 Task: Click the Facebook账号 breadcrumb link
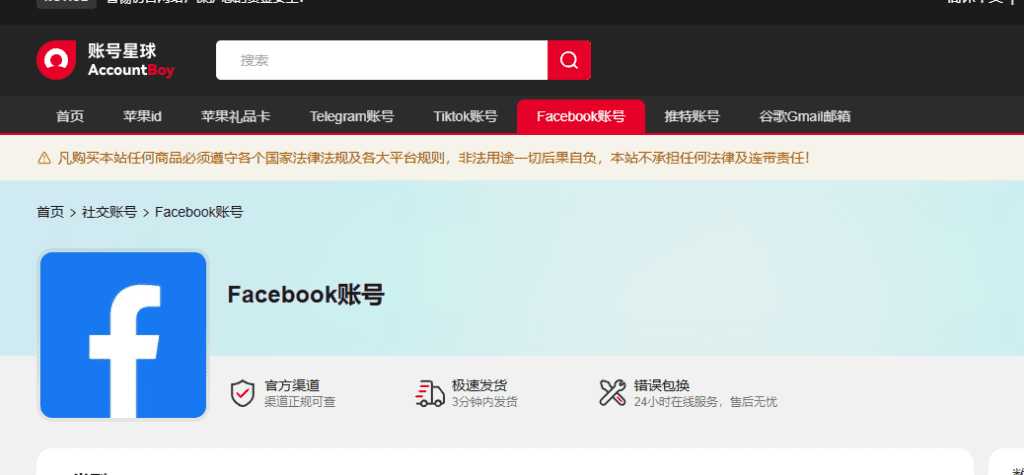click(x=199, y=212)
